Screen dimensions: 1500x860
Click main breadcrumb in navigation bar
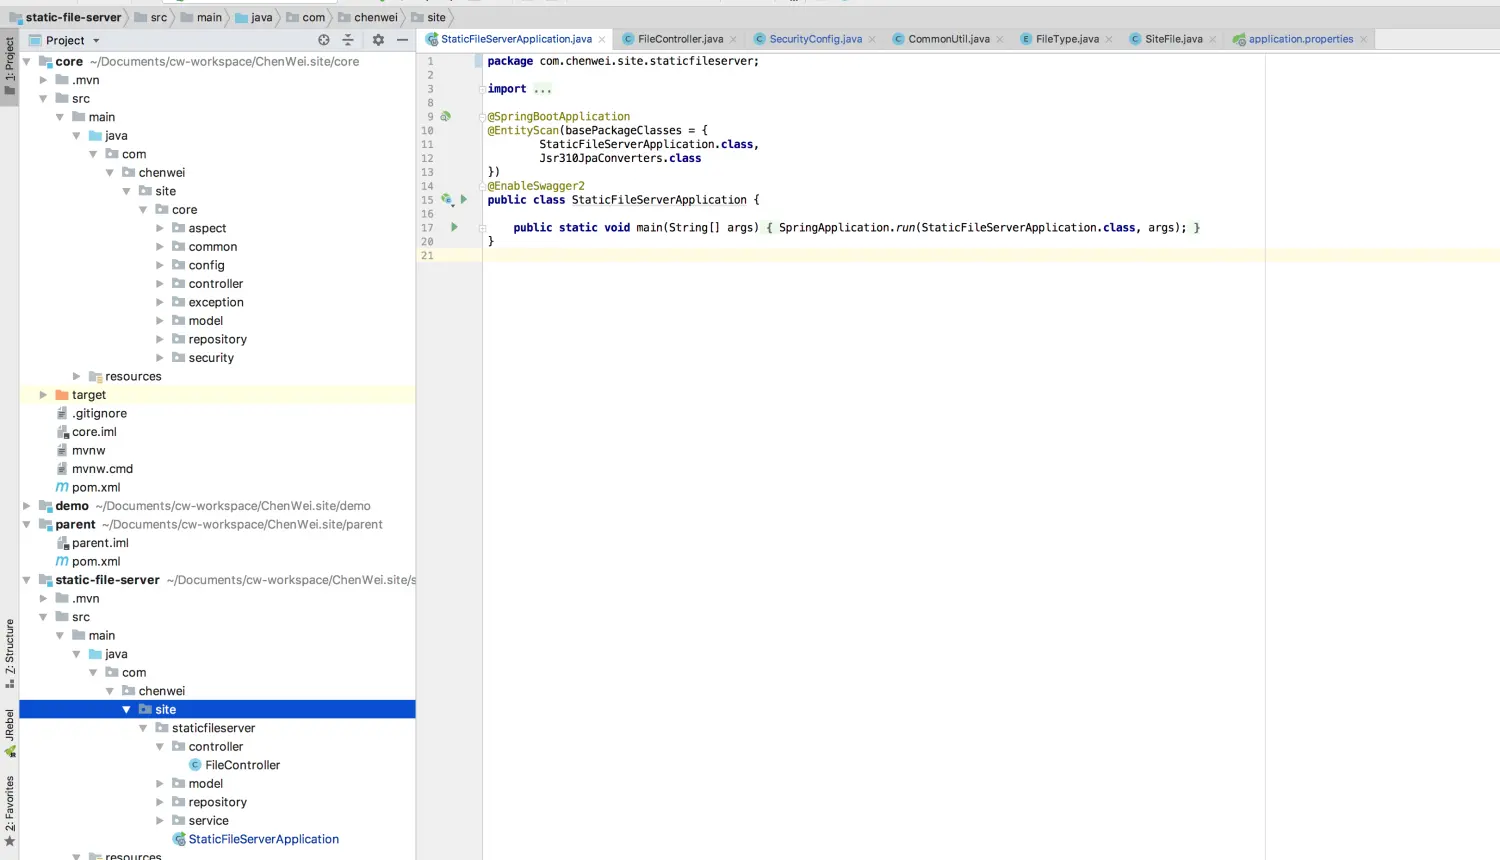[202, 17]
